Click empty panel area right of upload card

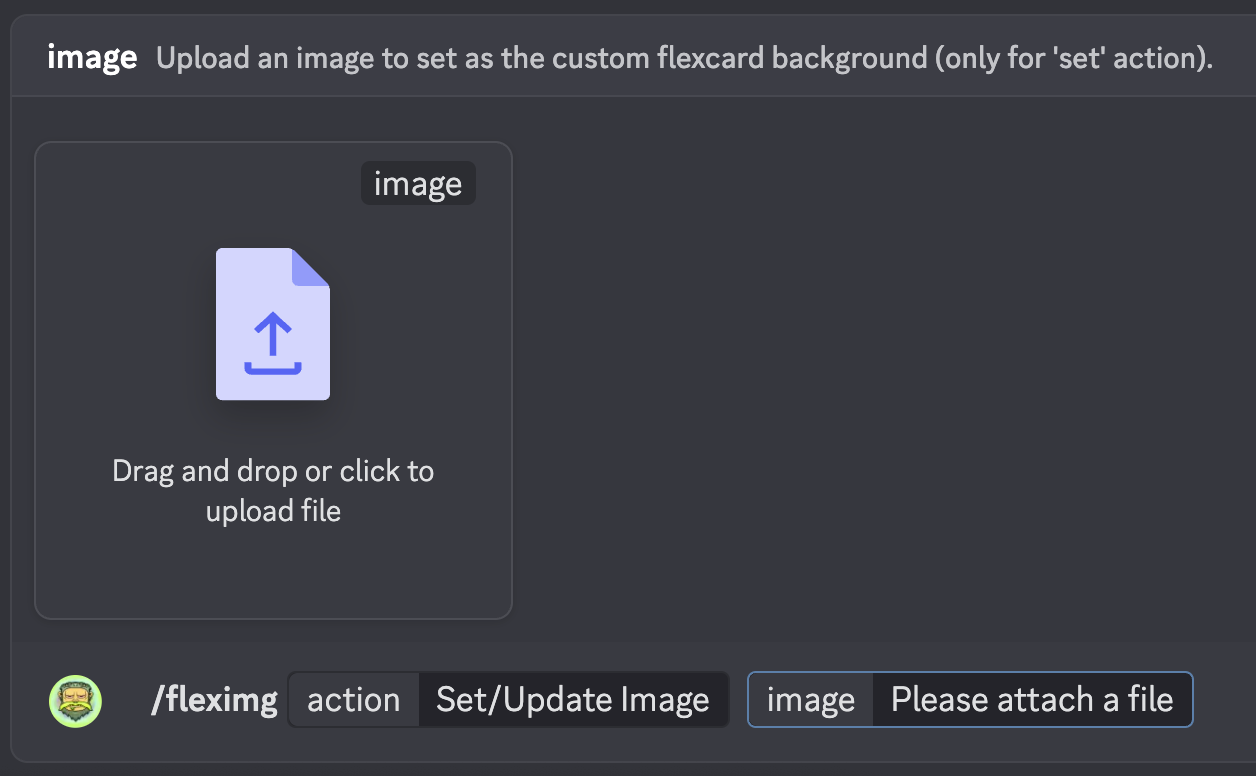[x=880, y=380]
